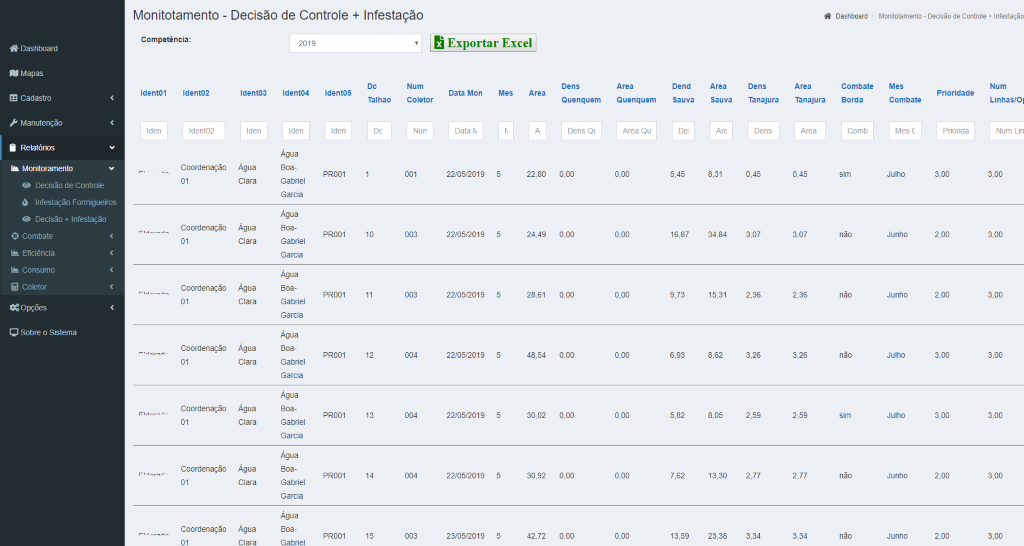Sort by the Data Mon column header
The height and width of the screenshot is (546, 1024).
[x=465, y=93]
